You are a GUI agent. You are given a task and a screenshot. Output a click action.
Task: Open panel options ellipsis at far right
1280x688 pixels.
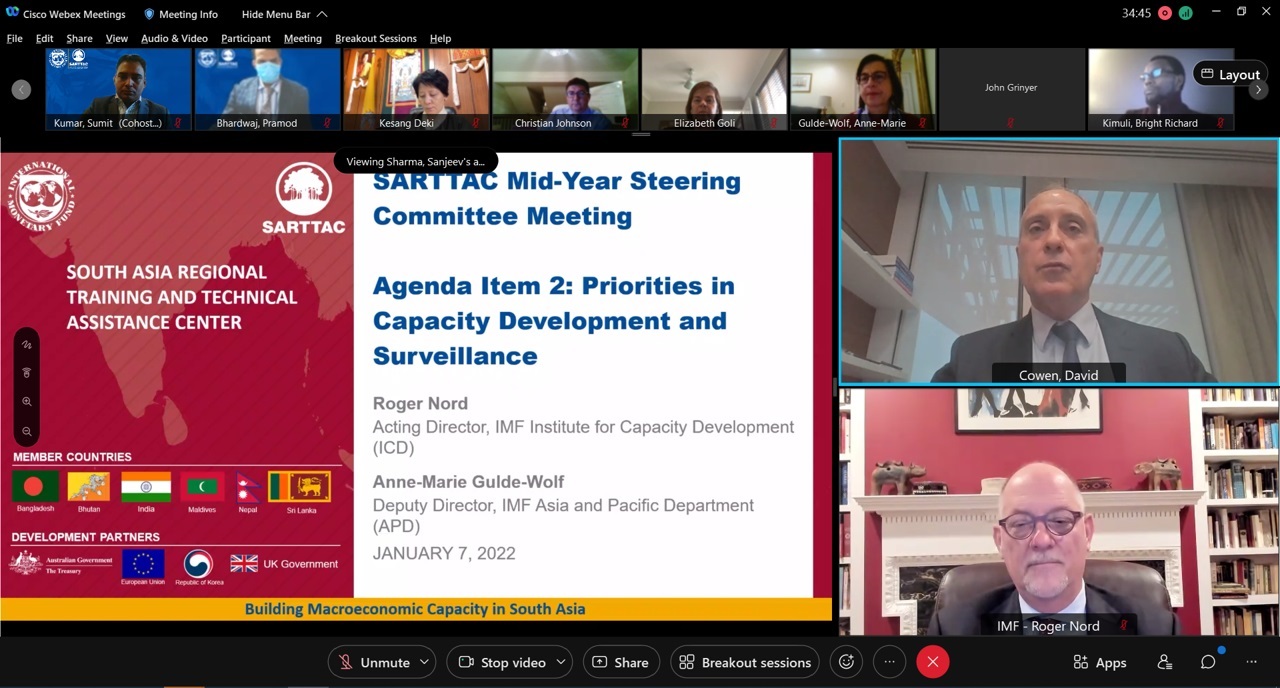pyautogui.click(x=1251, y=662)
